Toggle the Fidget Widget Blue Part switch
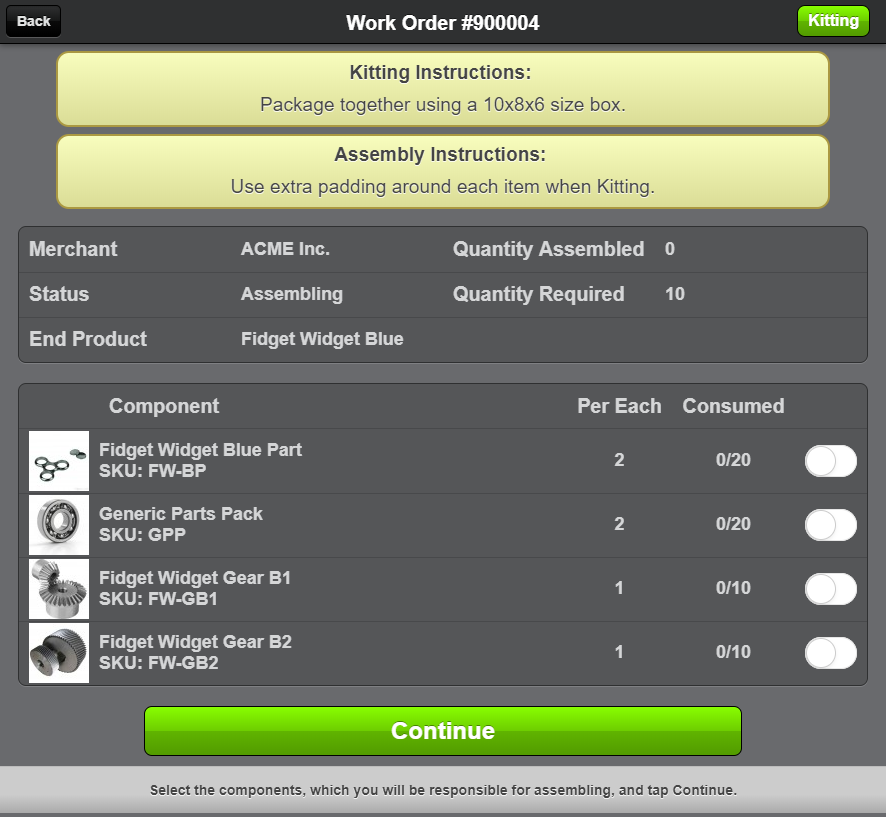The image size is (886, 817). (831, 460)
